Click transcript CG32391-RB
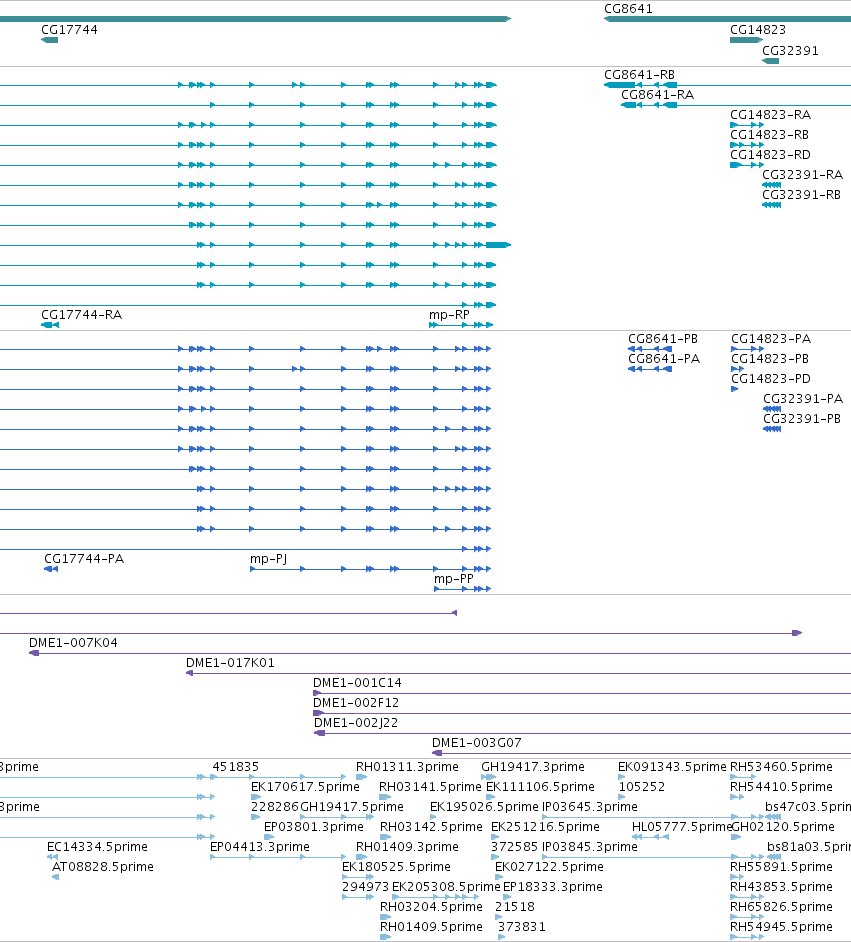Viewport: 851px width, 942px height. pyautogui.click(x=802, y=195)
